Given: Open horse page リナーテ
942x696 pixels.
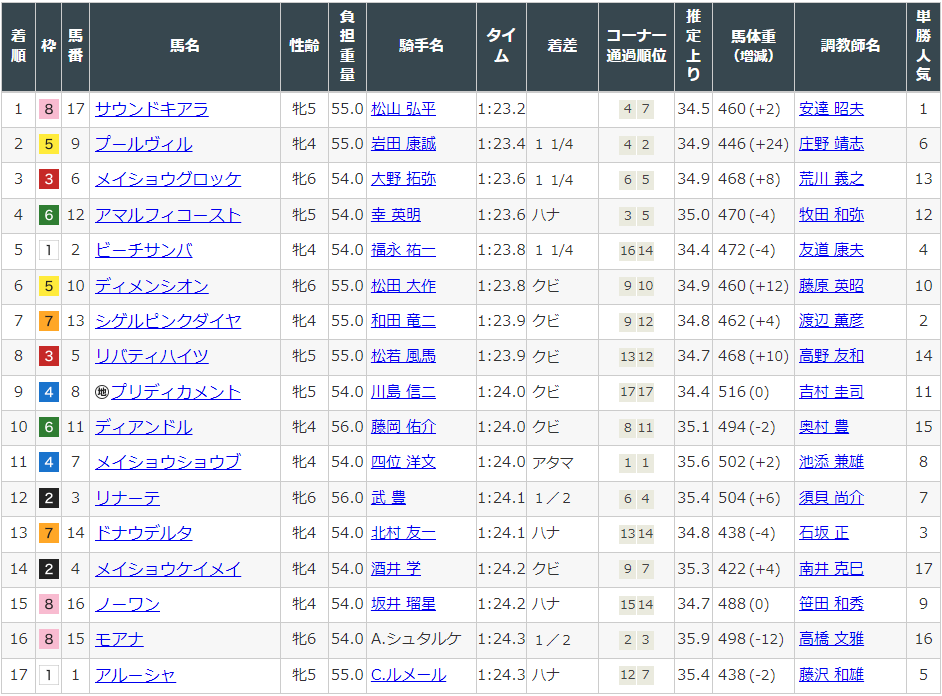Looking at the screenshot, I should coord(127,498).
